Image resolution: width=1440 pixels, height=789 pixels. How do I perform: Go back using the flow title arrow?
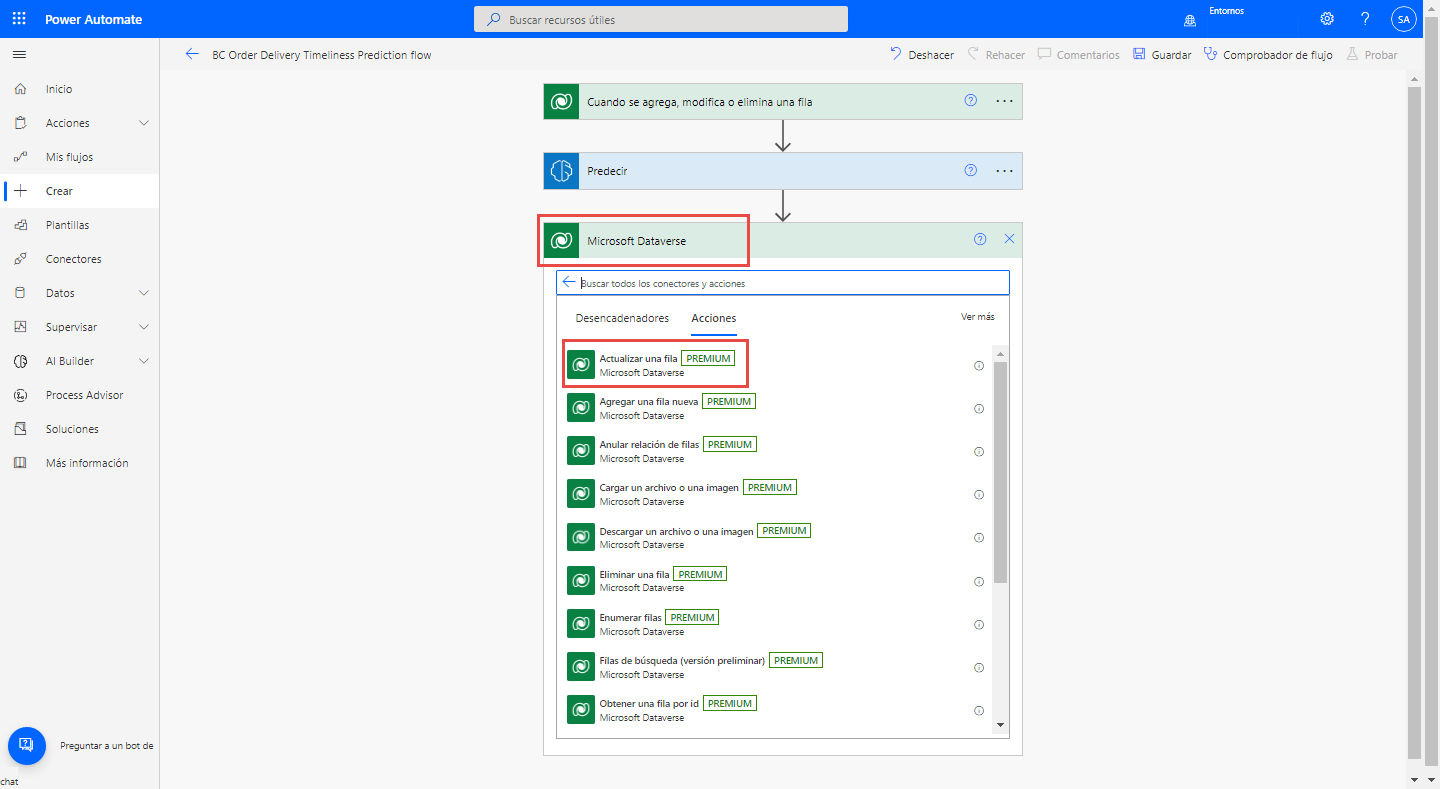tap(192, 55)
